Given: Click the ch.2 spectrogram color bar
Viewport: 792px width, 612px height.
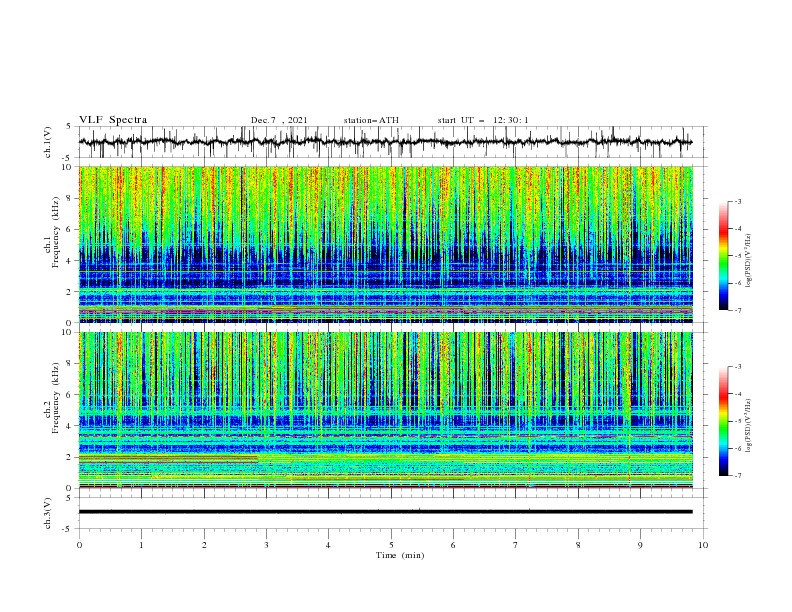Looking at the screenshot, I should pyautogui.click(x=723, y=421).
